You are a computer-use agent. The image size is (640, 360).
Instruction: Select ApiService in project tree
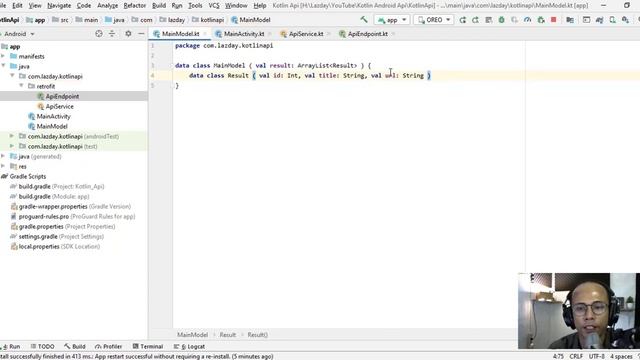click(60, 106)
